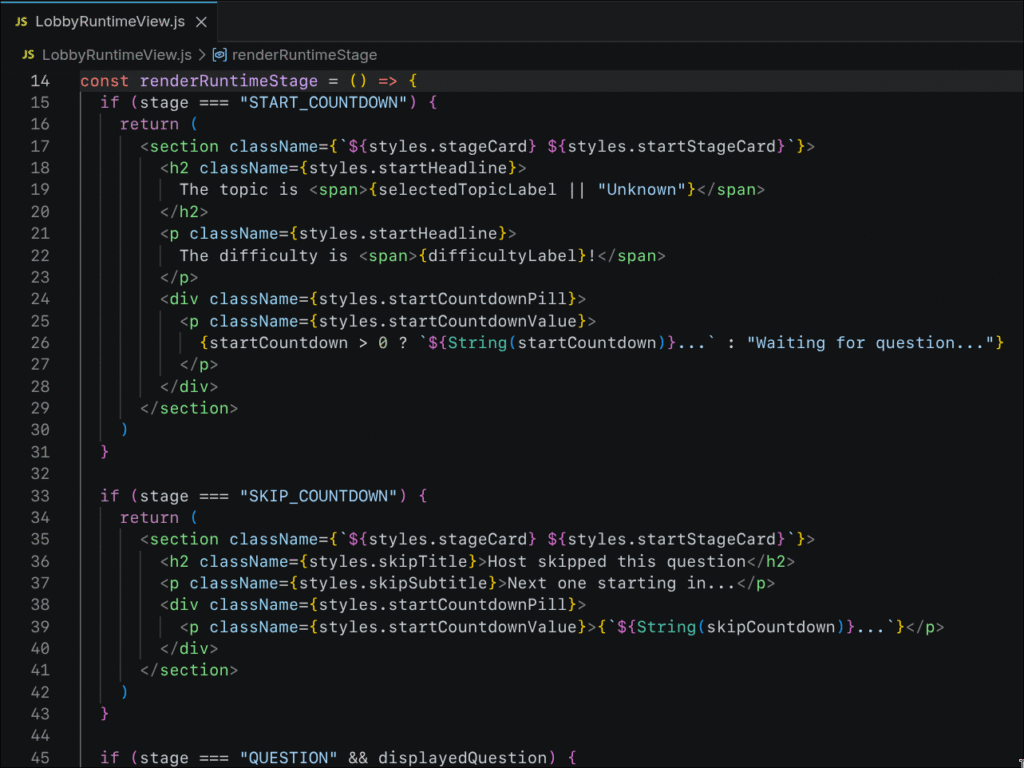Close the LobbyRuntimeView.js tab

click(201, 22)
